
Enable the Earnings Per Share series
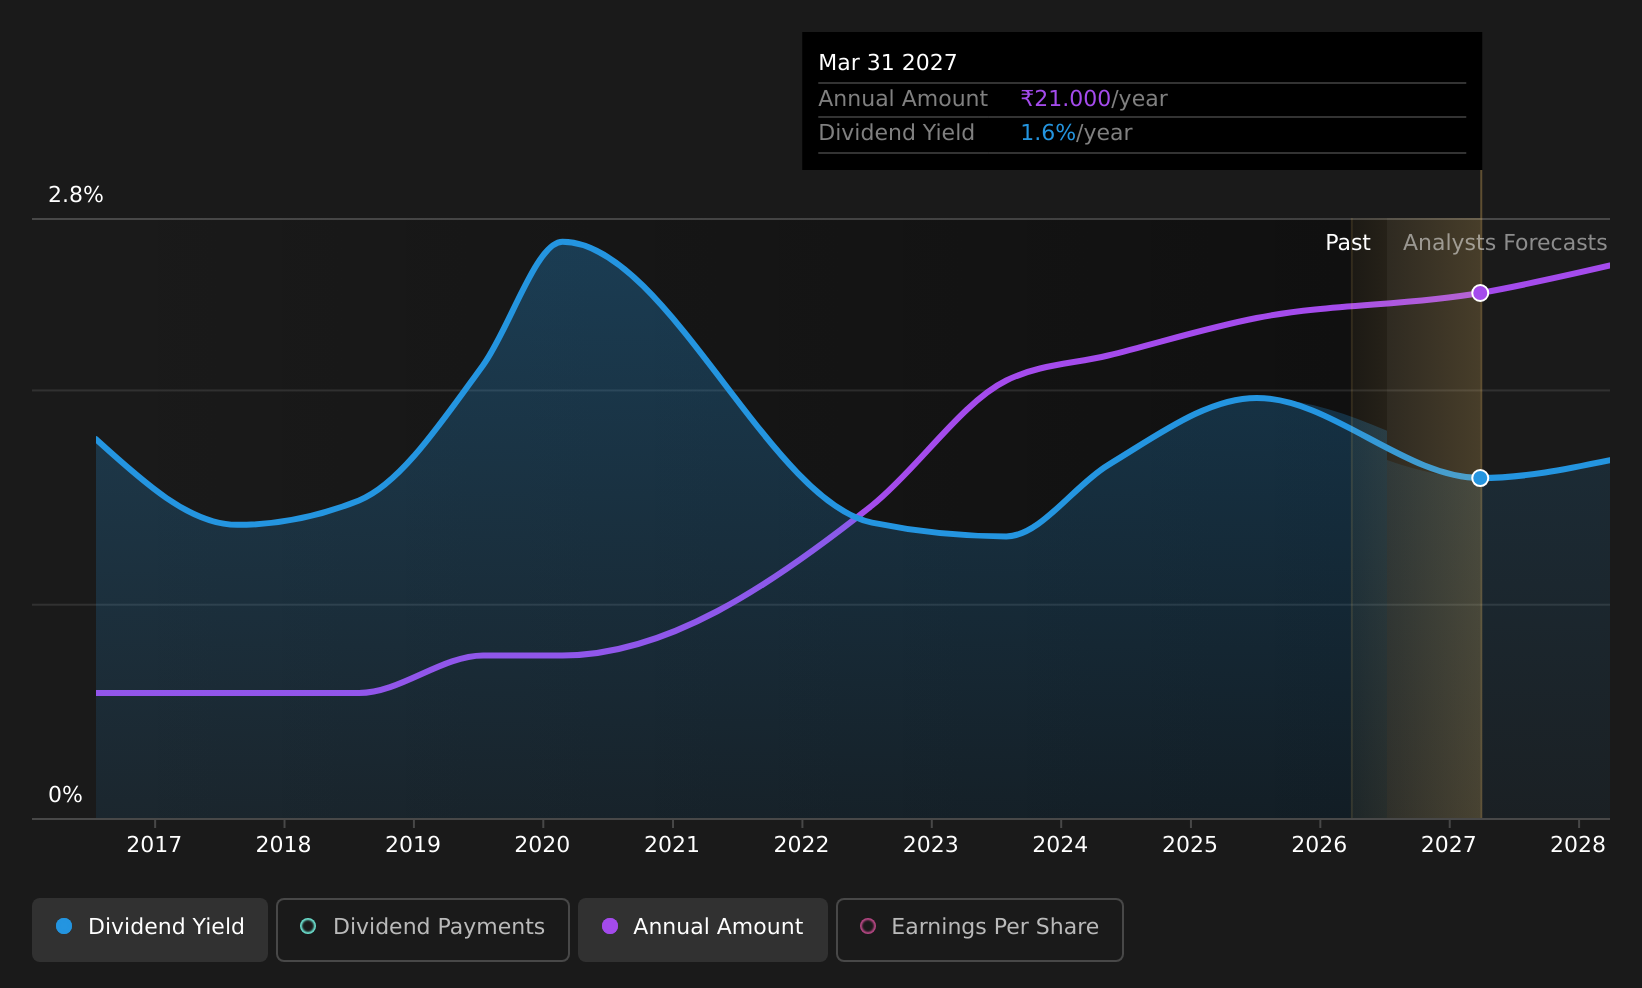coord(980,929)
